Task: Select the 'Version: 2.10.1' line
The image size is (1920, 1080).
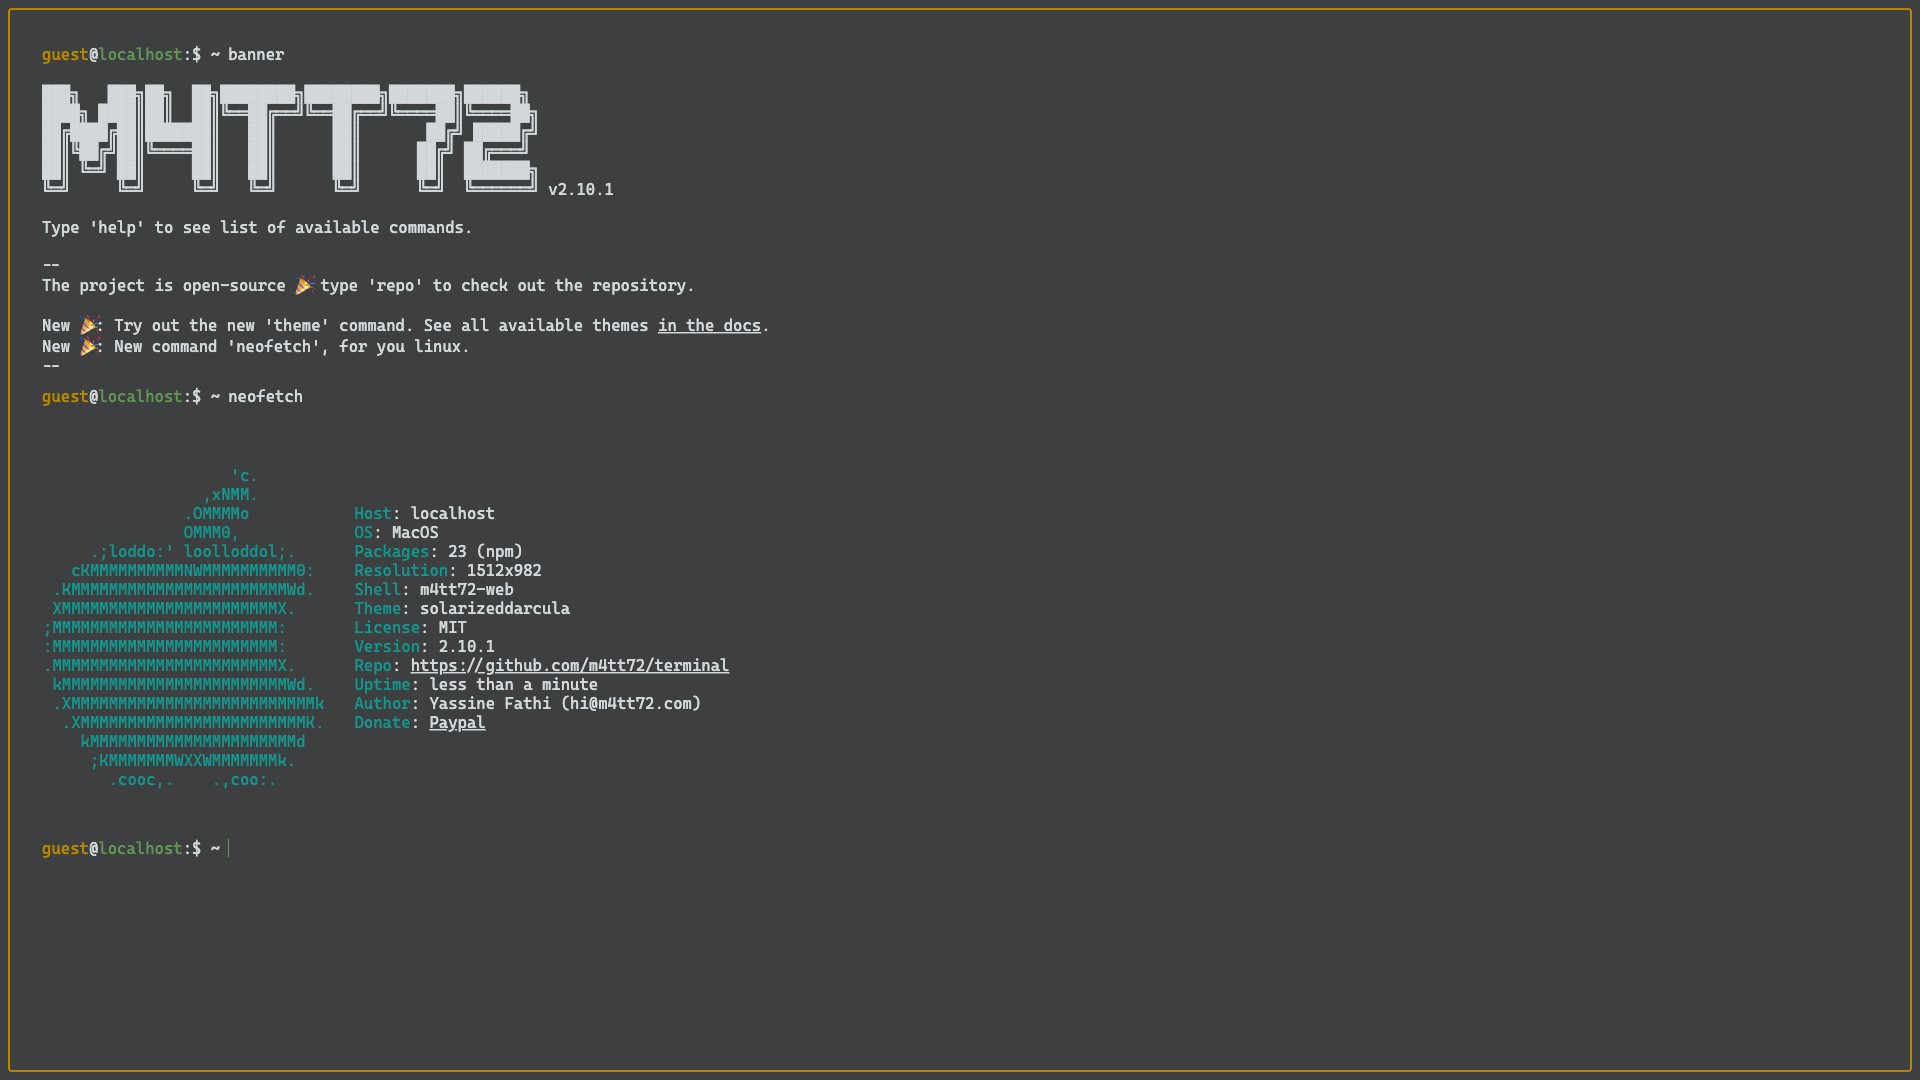Action: pos(424,647)
